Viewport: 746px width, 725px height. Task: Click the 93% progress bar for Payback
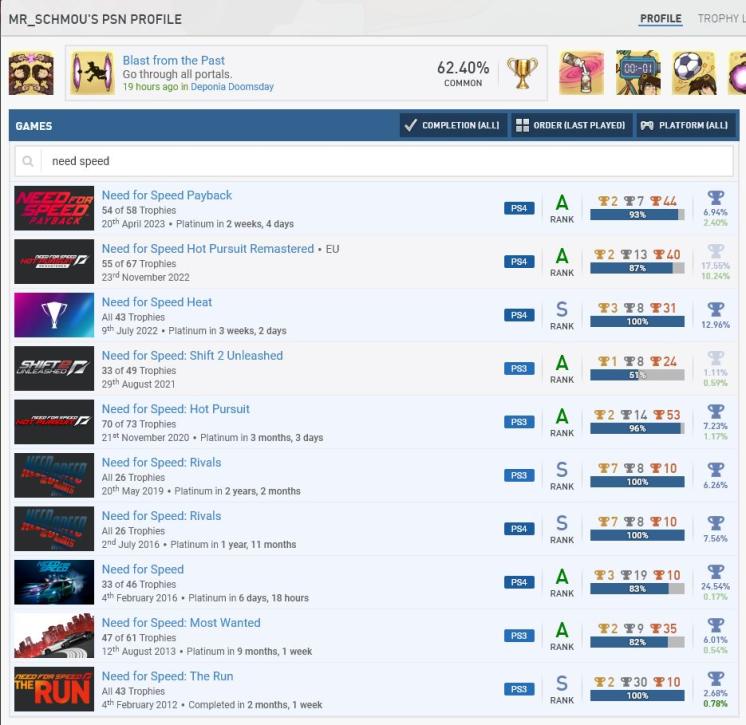[637, 215]
